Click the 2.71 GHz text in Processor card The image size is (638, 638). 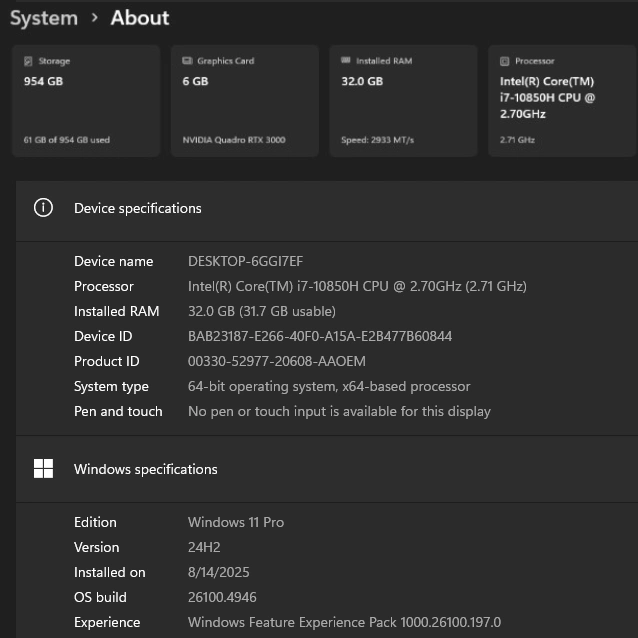pos(517,140)
